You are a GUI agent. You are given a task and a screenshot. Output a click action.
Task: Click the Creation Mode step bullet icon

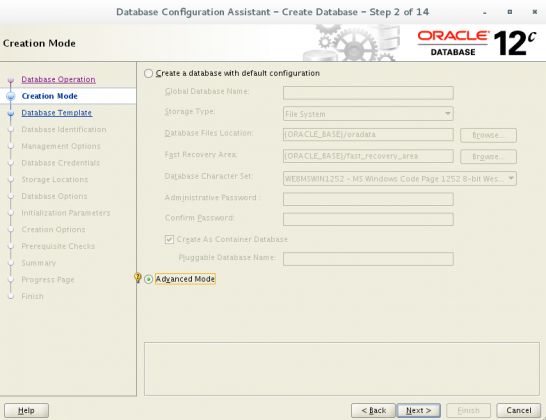[x=11, y=96]
